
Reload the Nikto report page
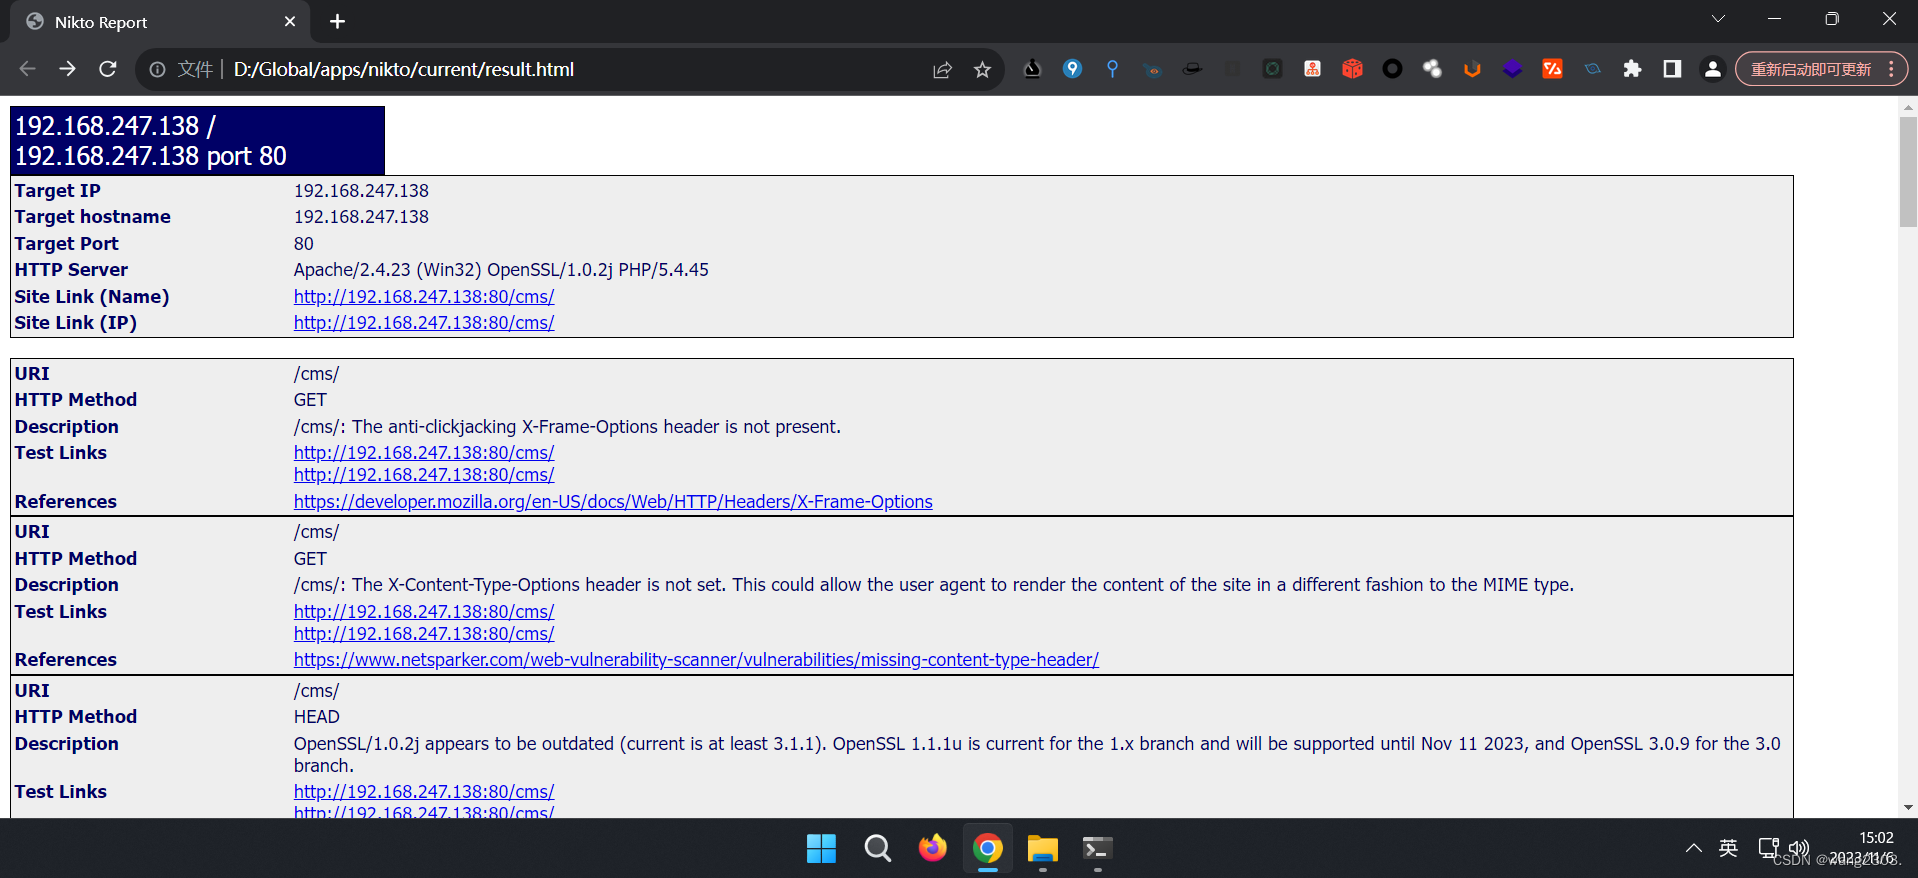coord(107,69)
